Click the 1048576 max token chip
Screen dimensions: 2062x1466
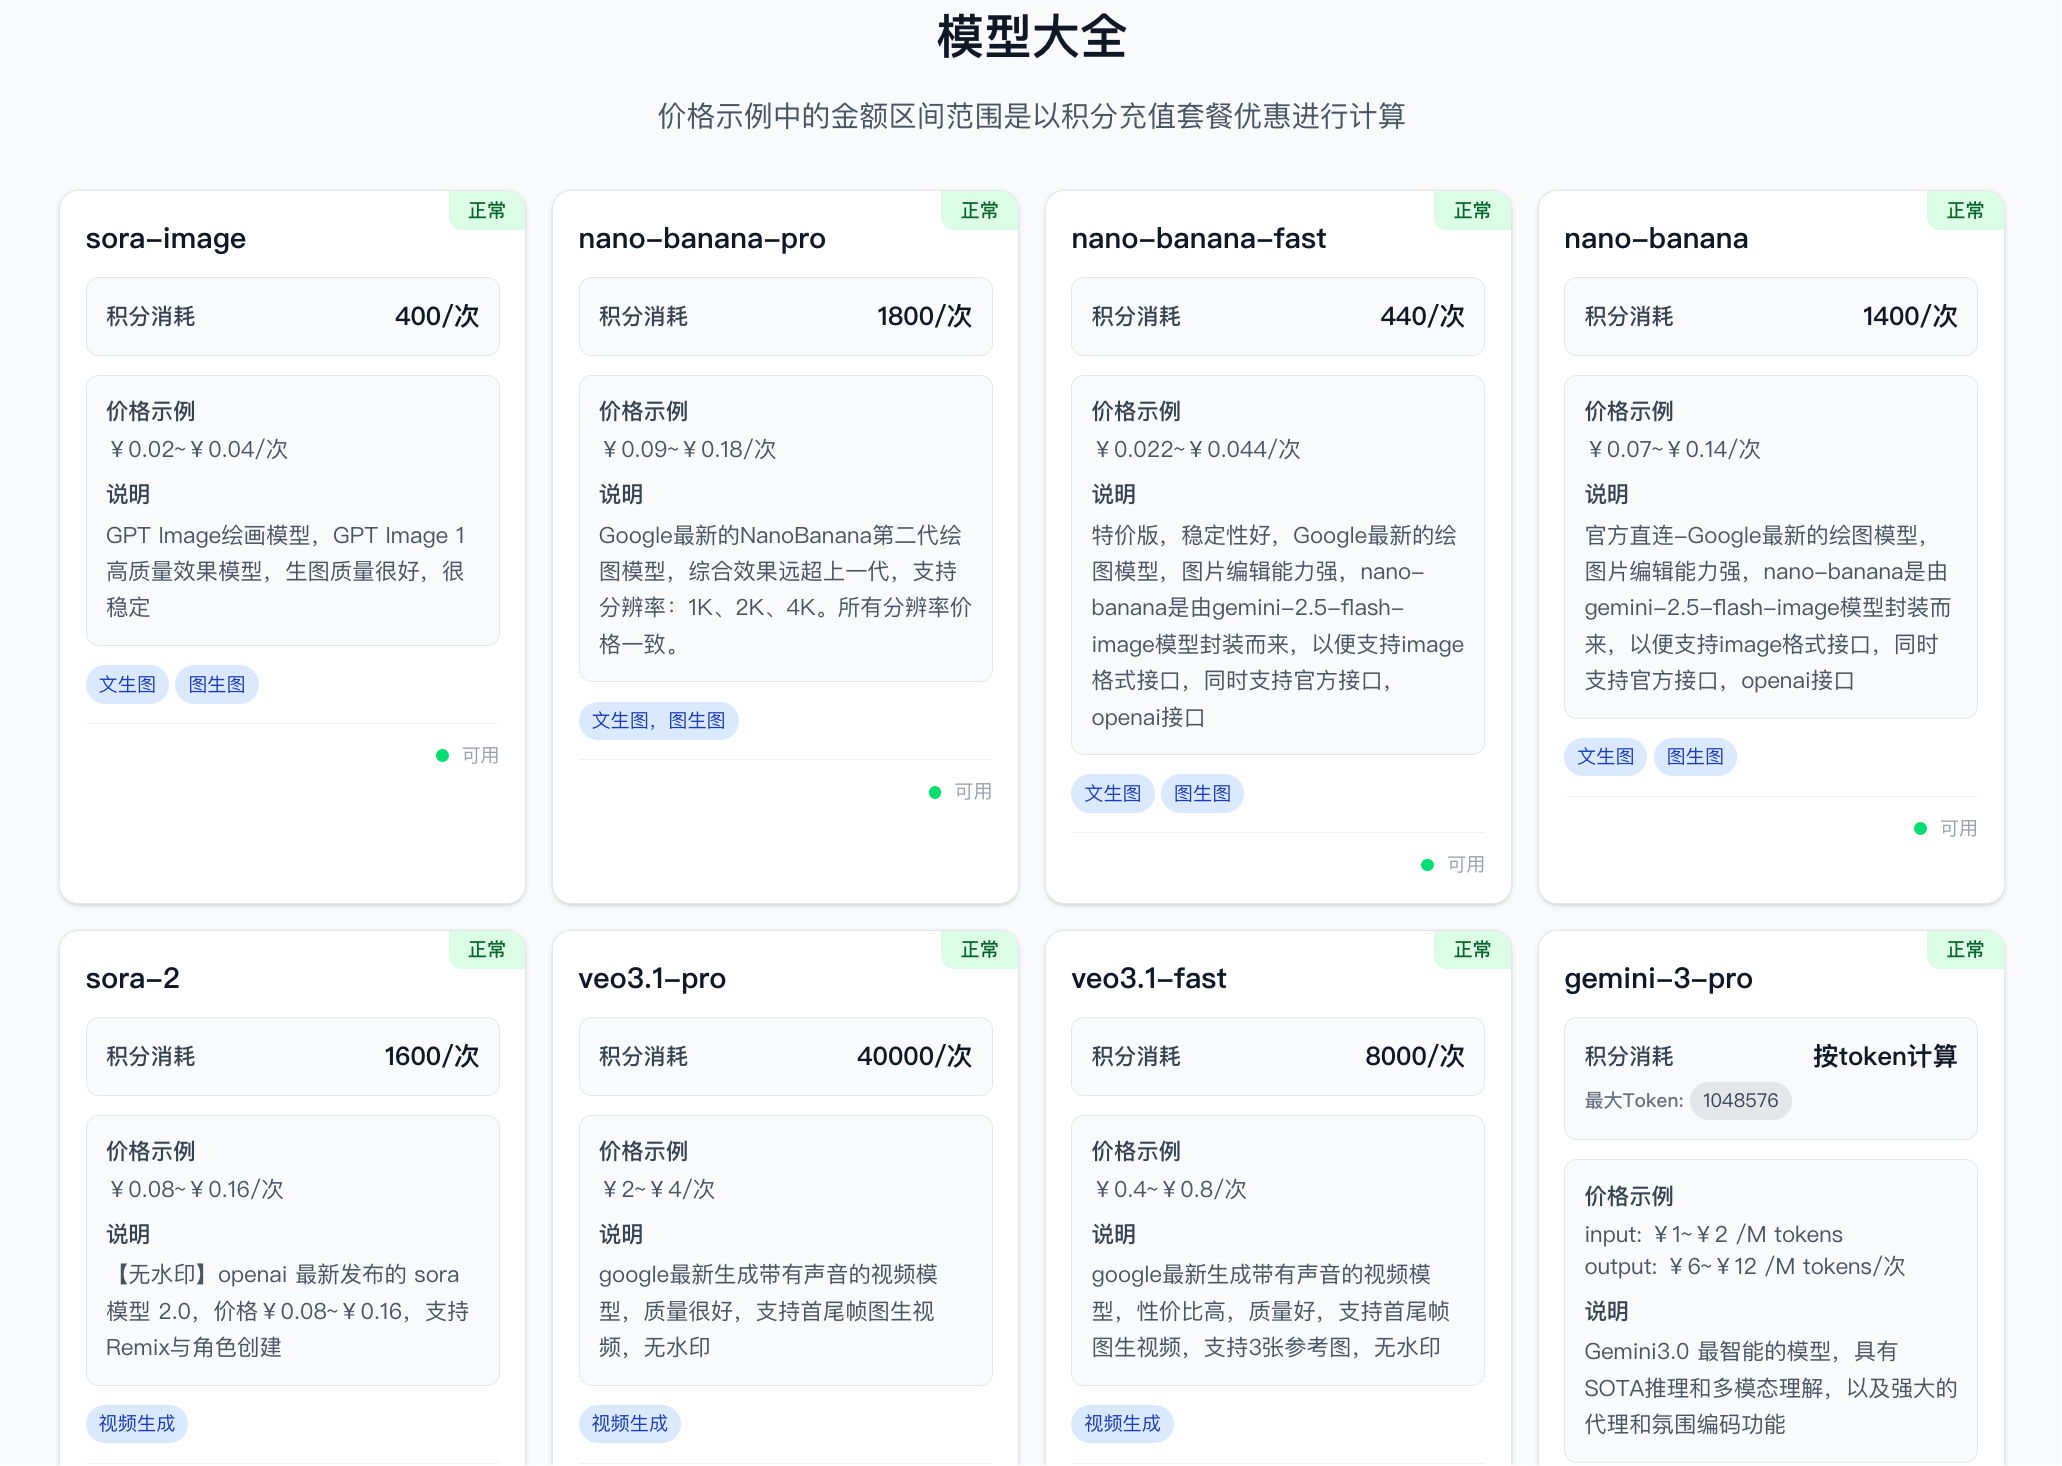(1740, 1101)
